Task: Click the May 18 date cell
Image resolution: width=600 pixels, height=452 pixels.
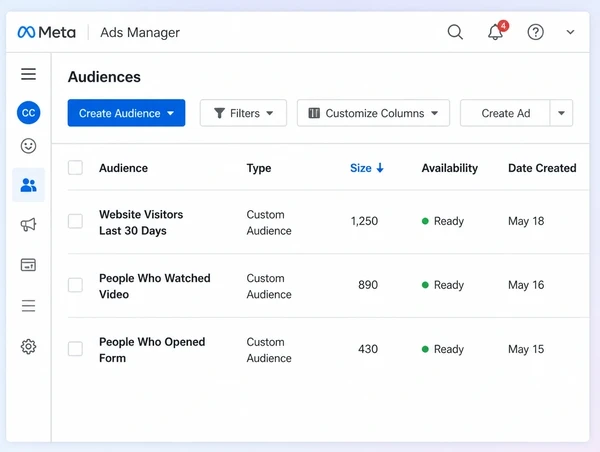Action: coord(526,221)
